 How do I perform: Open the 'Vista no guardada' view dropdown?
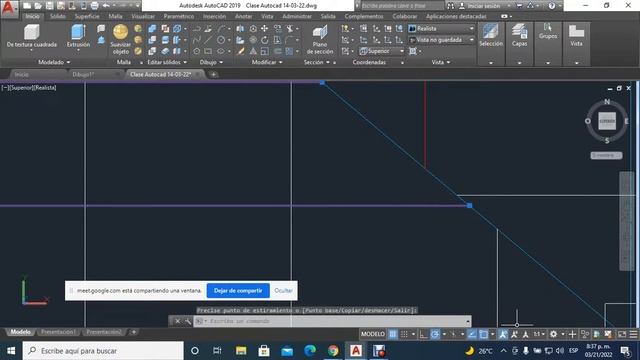(442, 40)
